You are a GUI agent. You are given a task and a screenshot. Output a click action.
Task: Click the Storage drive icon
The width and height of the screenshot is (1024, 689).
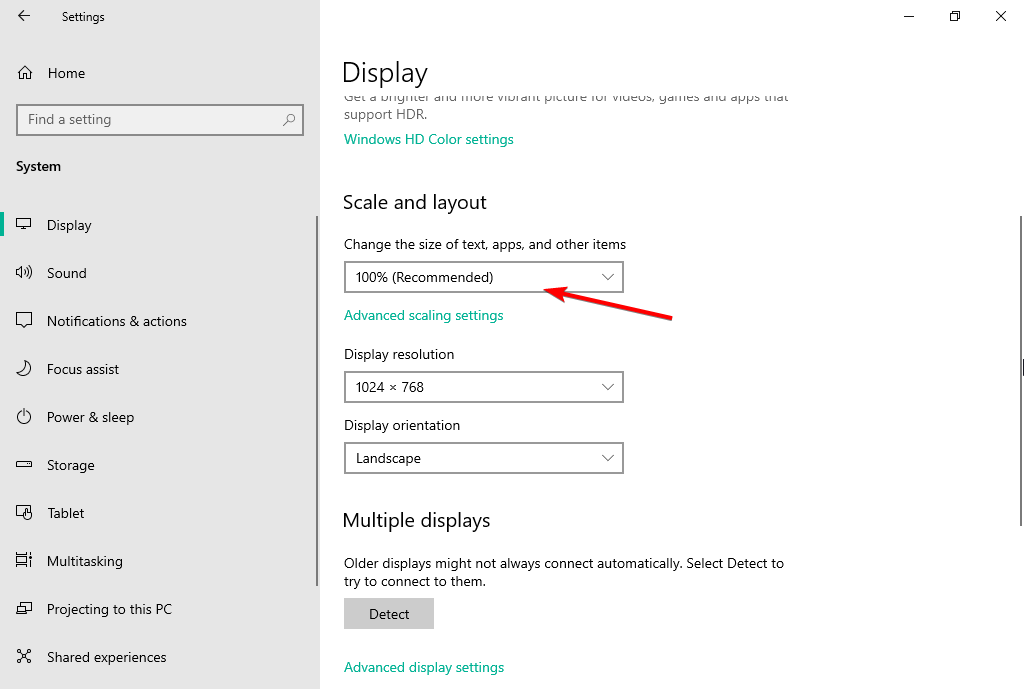(x=25, y=465)
